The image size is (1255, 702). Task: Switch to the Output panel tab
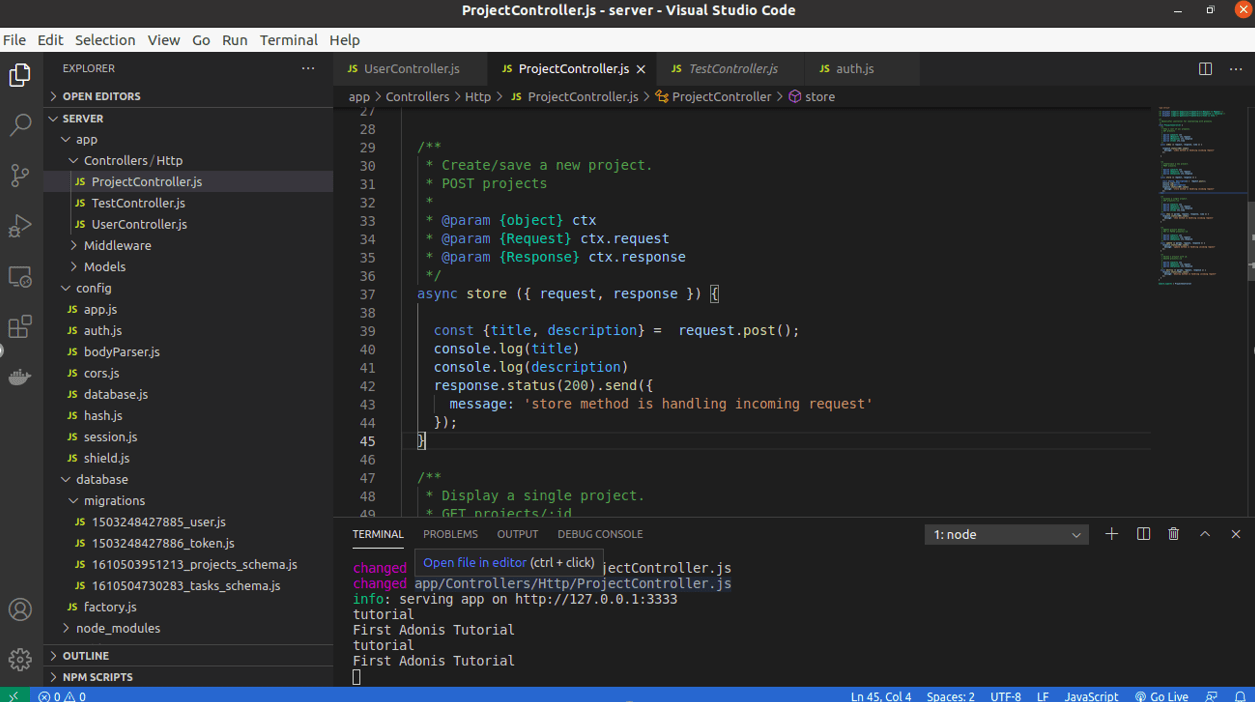(517, 534)
